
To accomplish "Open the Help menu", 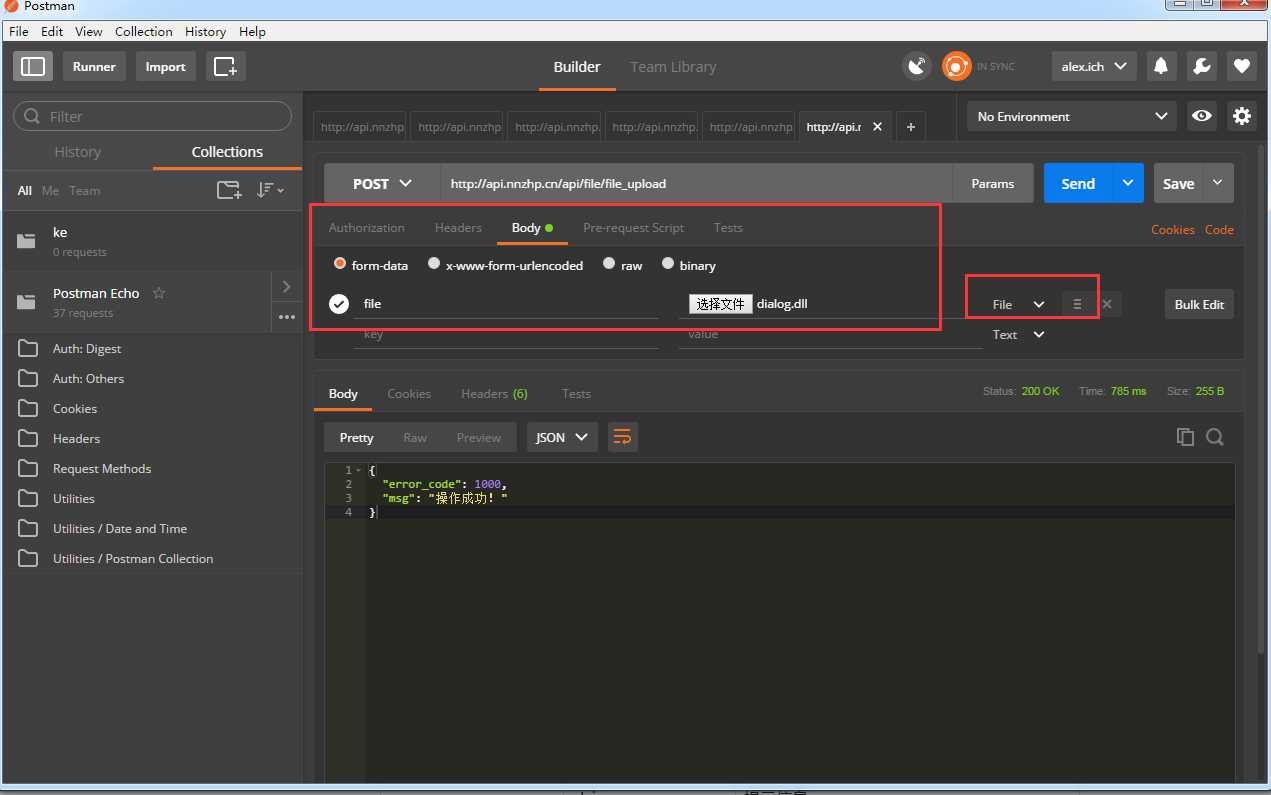I will [x=252, y=31].
